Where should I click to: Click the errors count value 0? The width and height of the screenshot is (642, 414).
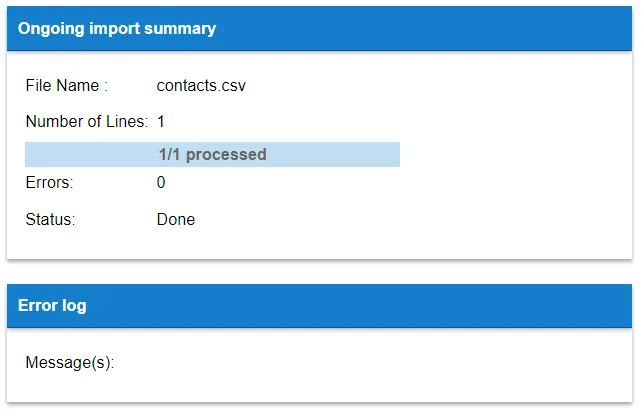tap(161, 183)
